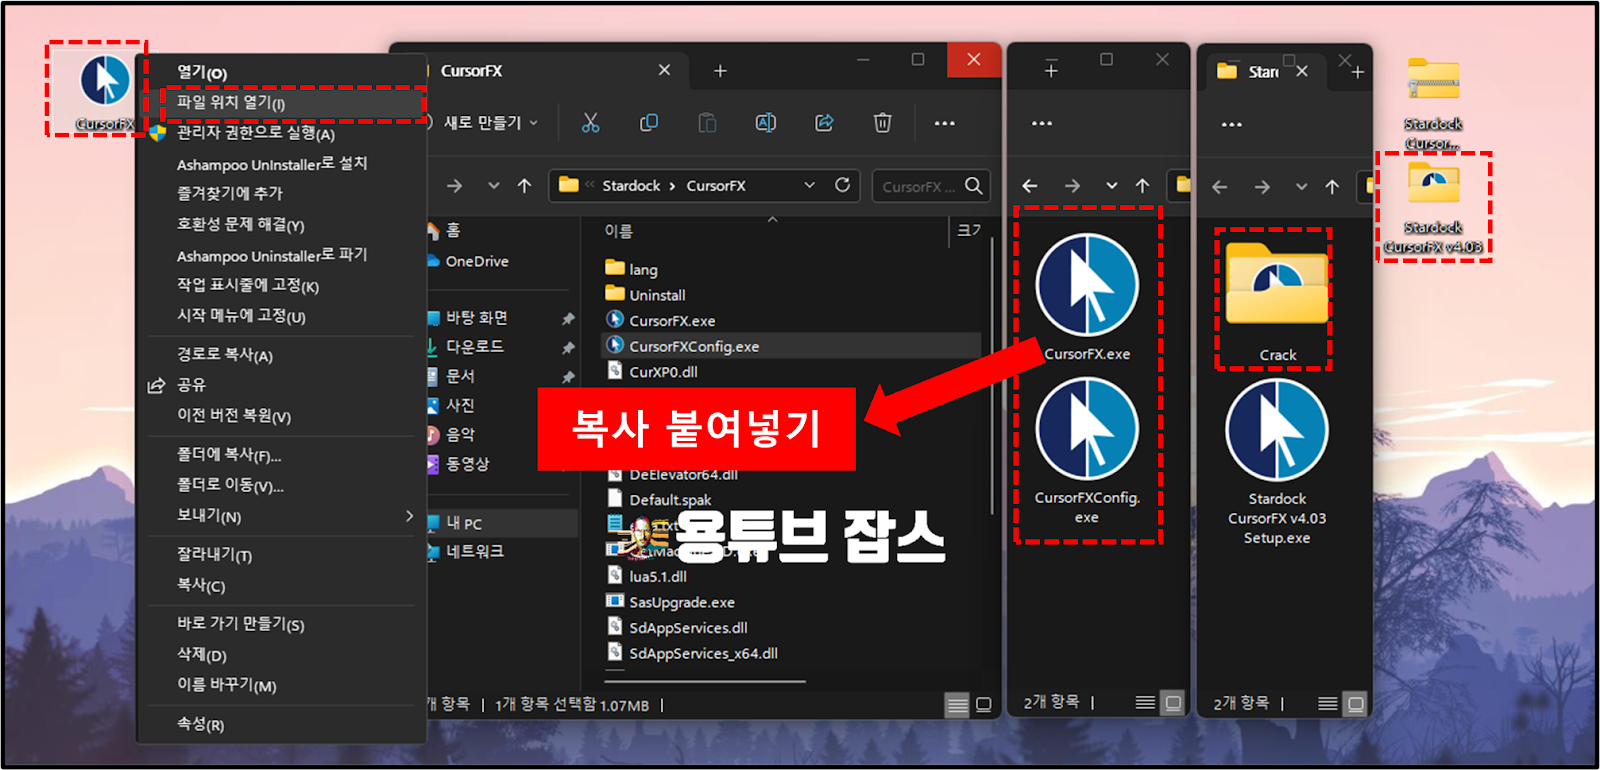Click the Stardock breadcrumb in address bar
This screenshot has width=1600, height=770.
pos(631,186)
